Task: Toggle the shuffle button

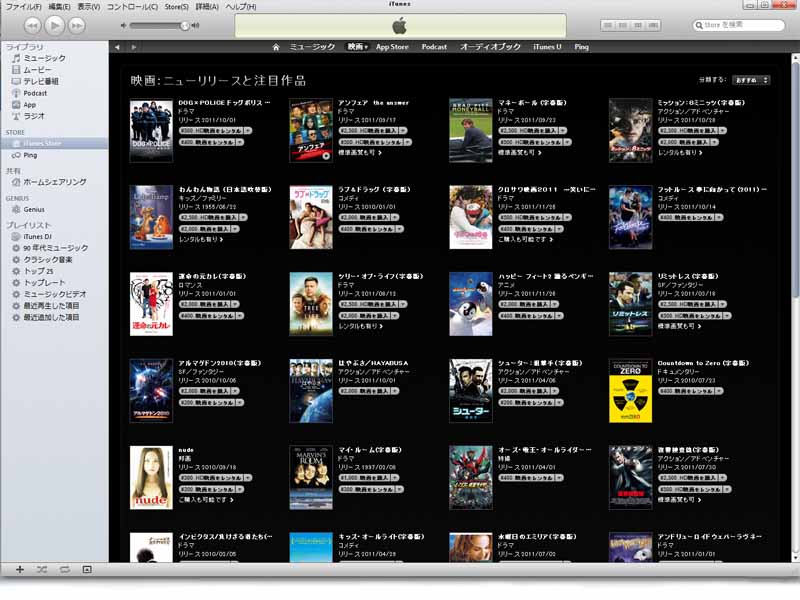Action: tap(42, 569)
